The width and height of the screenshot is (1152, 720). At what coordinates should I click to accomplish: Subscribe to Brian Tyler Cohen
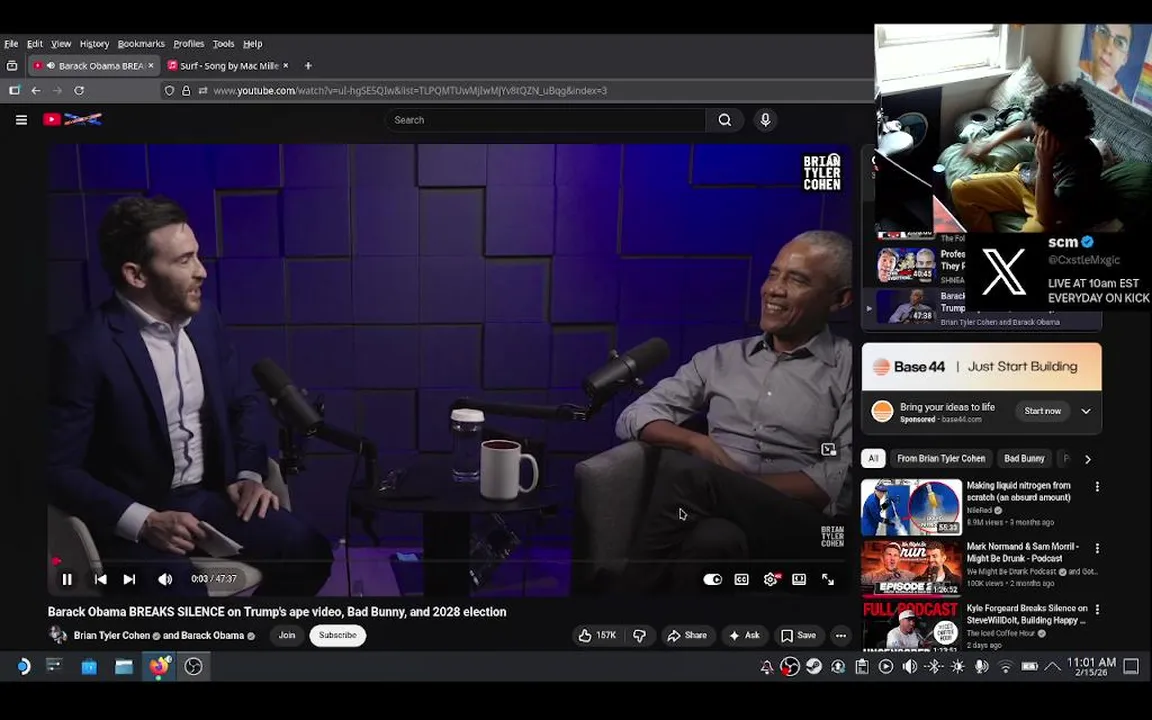[x=337, y=636]
